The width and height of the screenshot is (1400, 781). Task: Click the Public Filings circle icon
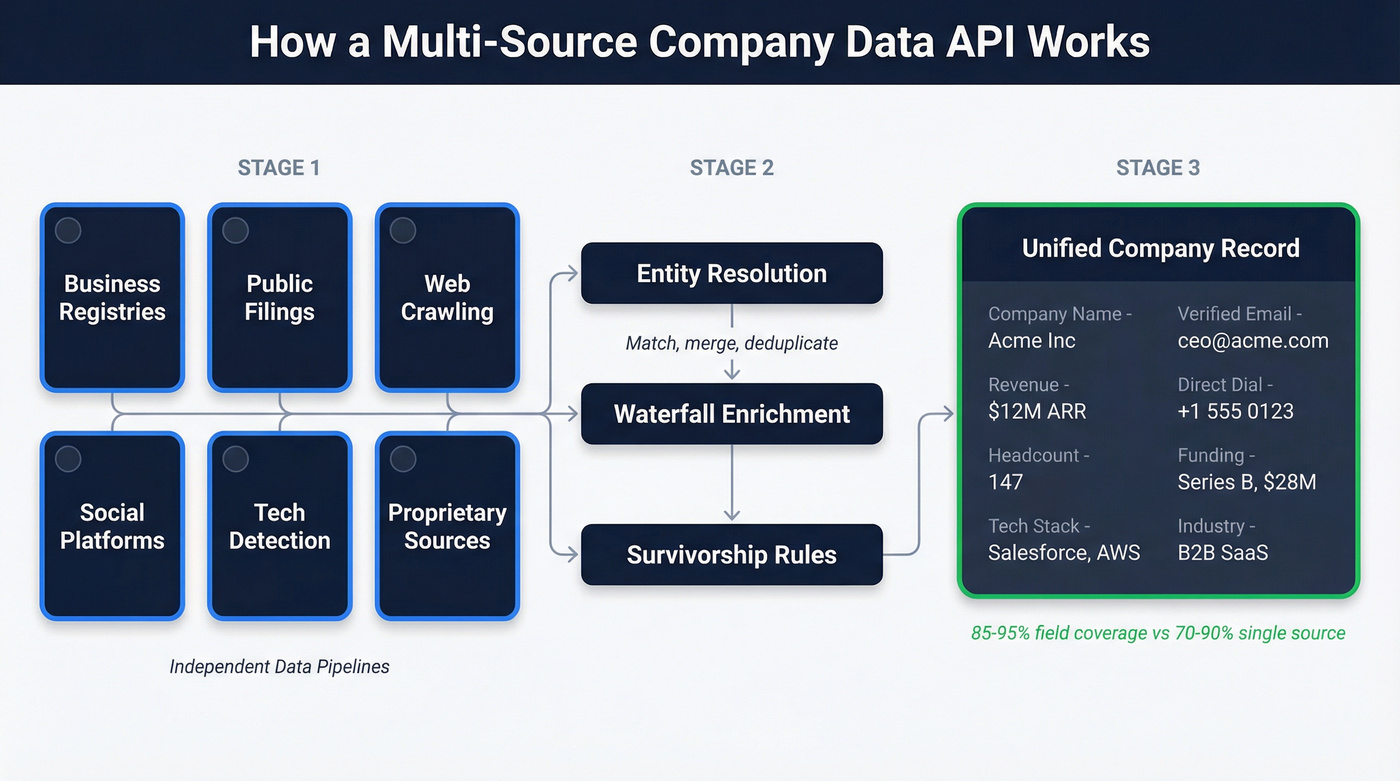234,230
